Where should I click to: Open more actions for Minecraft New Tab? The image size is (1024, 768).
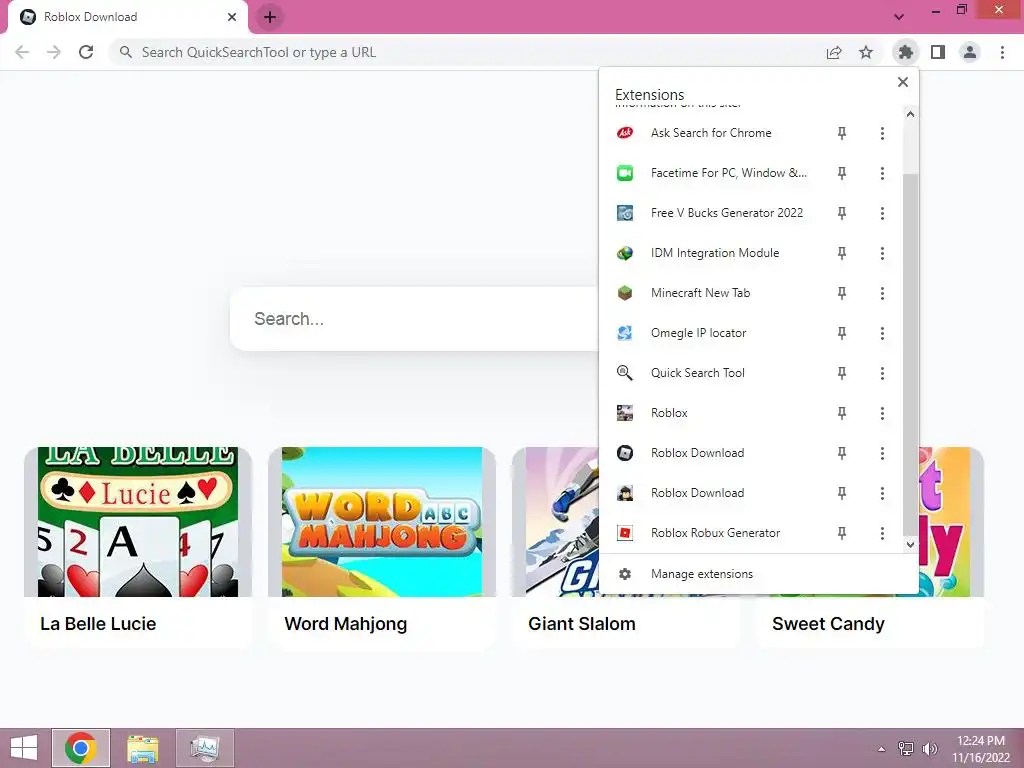882,293
